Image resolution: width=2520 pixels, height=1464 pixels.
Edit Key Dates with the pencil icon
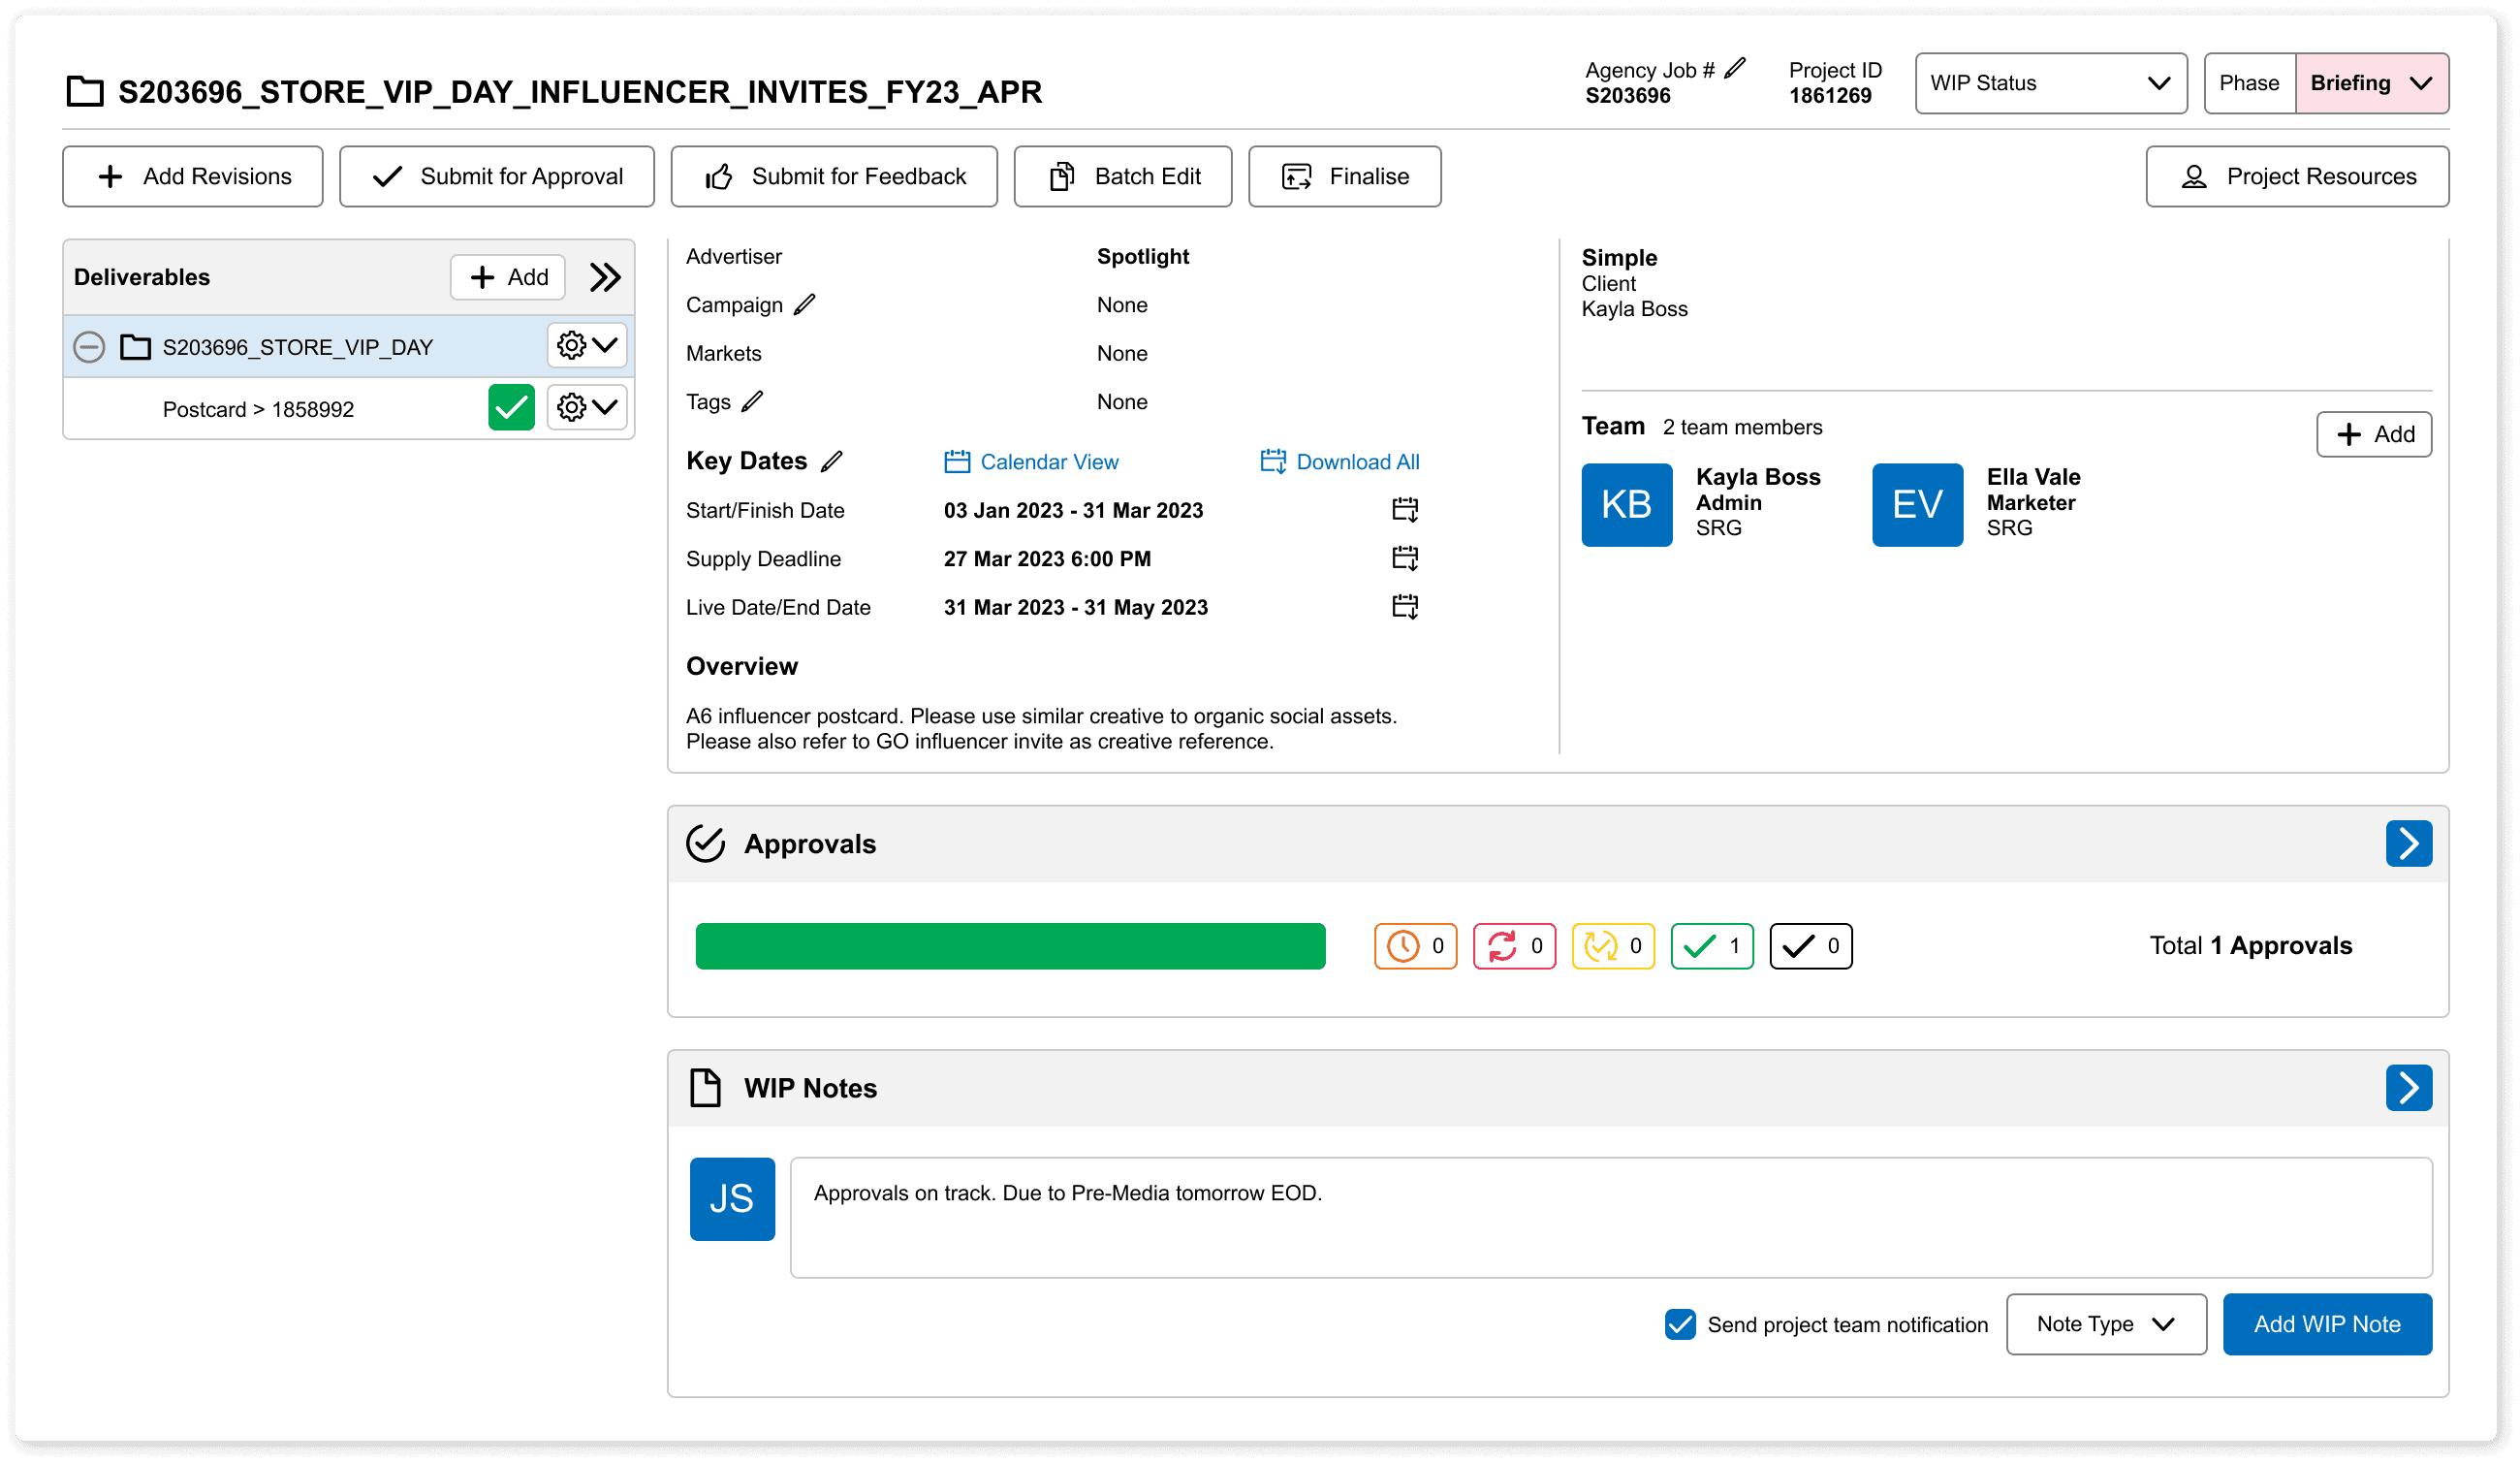point(831,461)
